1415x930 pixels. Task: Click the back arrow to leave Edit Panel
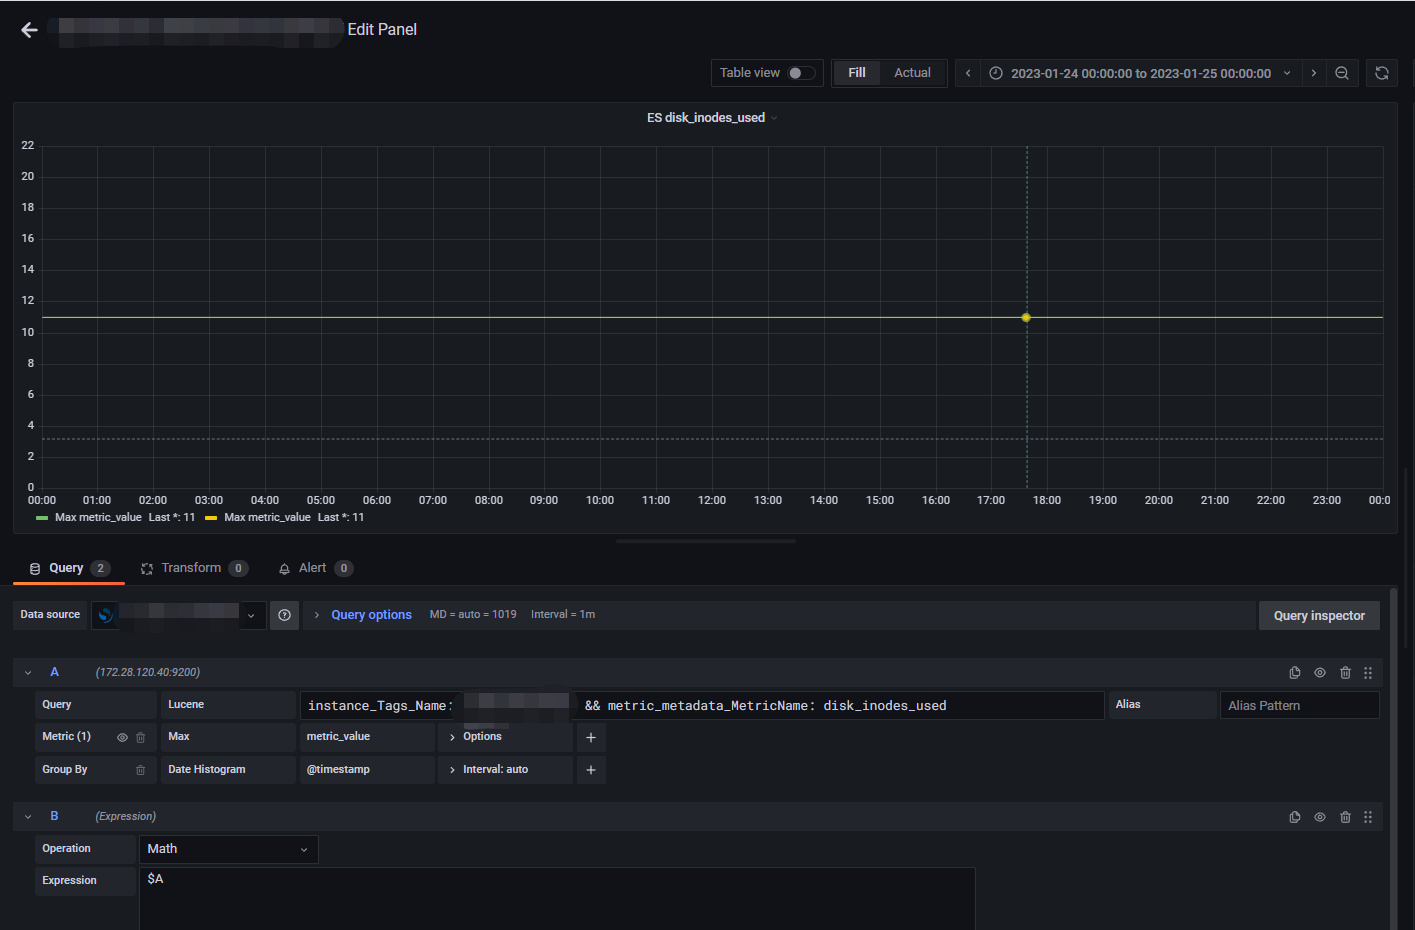point(29,29)
